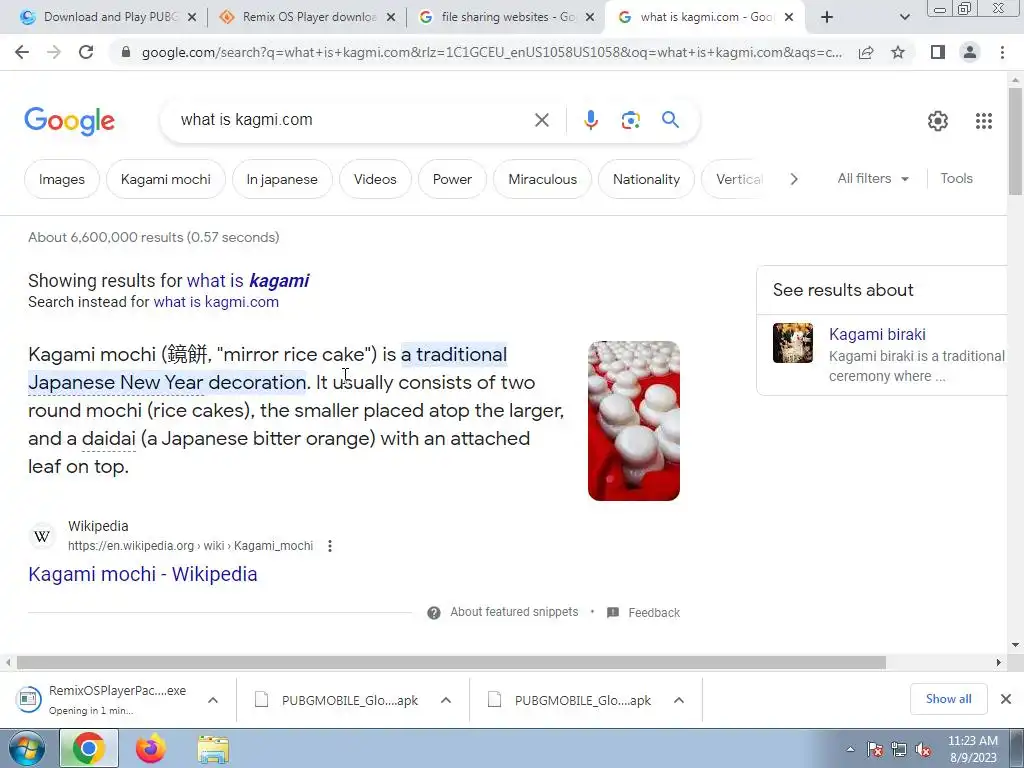Open RemixOSPlayerPac exe download options
This screenshot has height=768, width=1024.
(213, 700)
